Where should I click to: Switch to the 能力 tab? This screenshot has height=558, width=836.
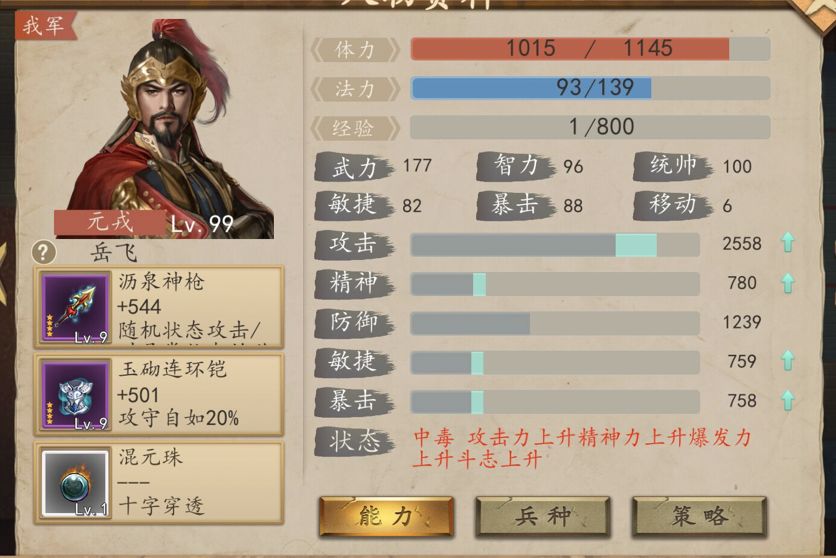[385, 517]
